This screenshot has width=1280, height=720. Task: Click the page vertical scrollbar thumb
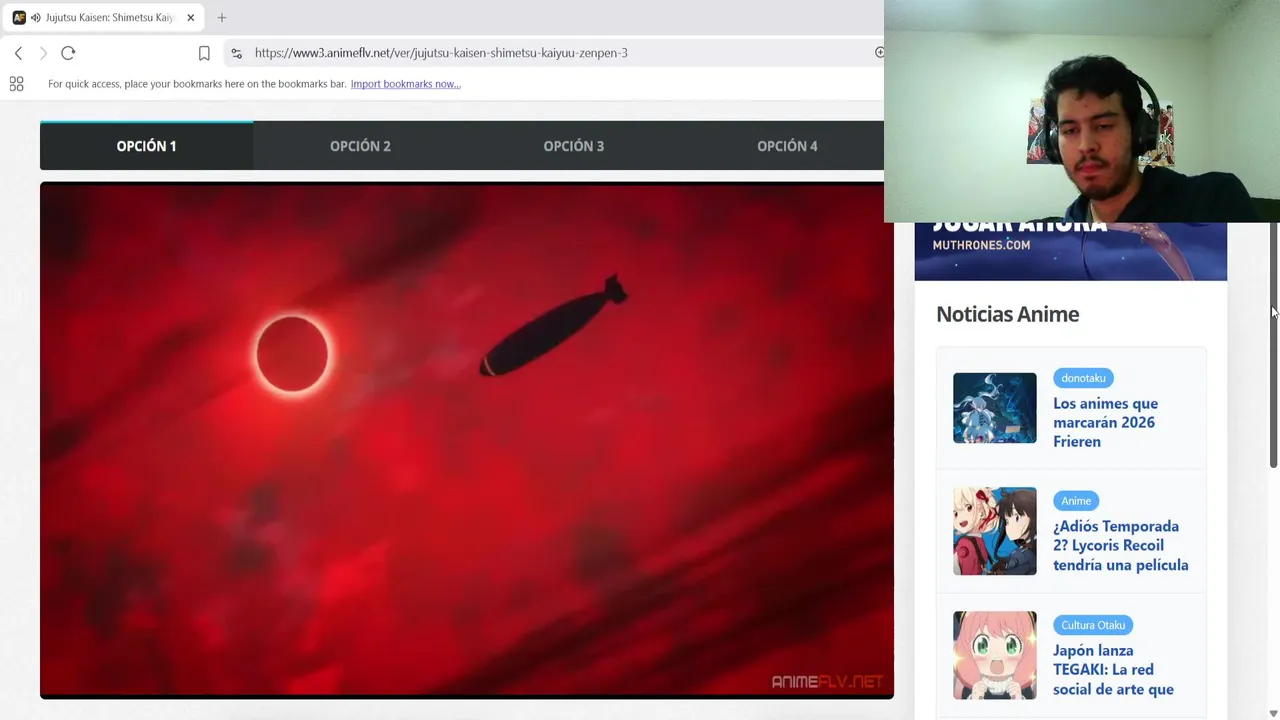1273,345
